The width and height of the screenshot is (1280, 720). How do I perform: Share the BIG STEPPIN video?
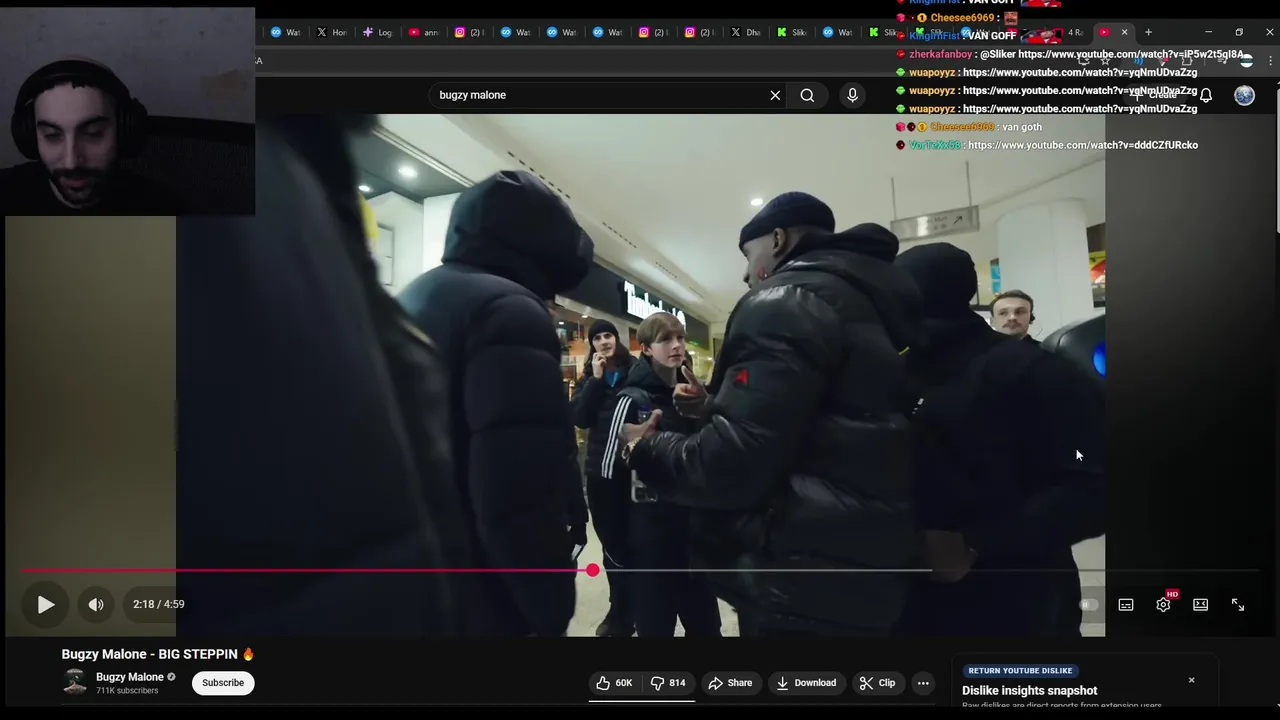pyautogui.click(x=730, y=683)
